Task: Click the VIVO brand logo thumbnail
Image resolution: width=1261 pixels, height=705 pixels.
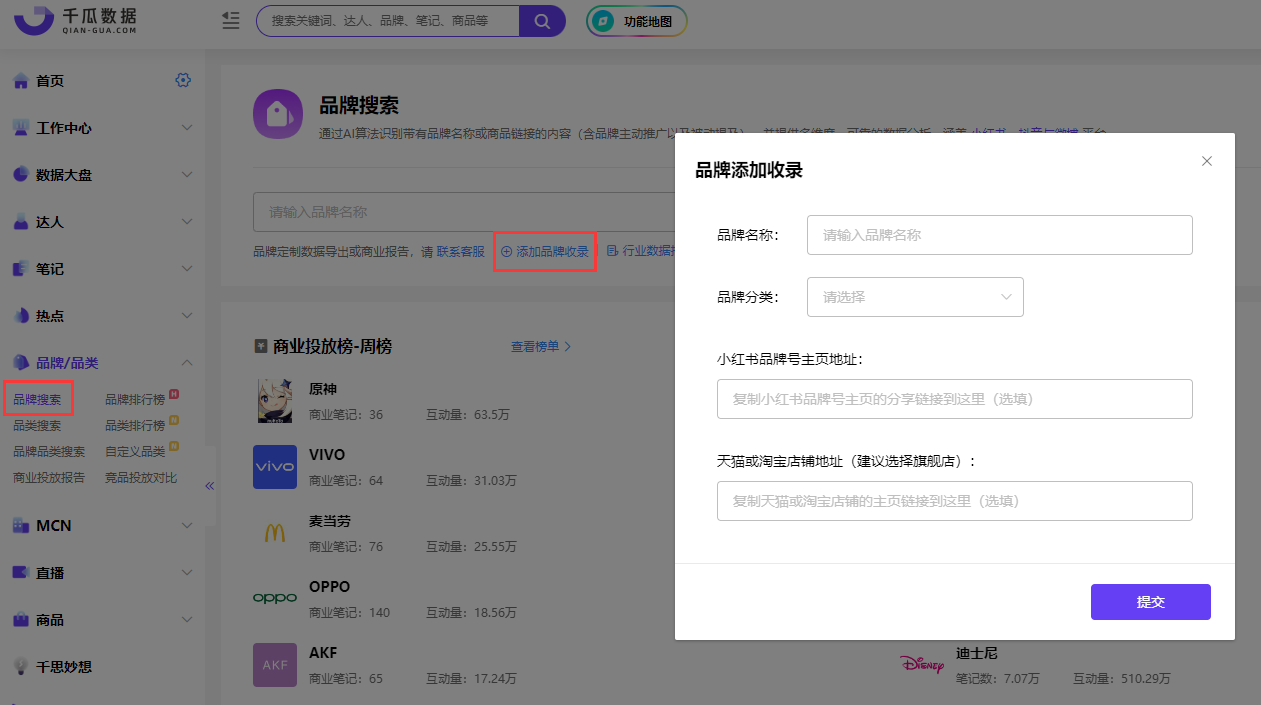Action: 275,466
